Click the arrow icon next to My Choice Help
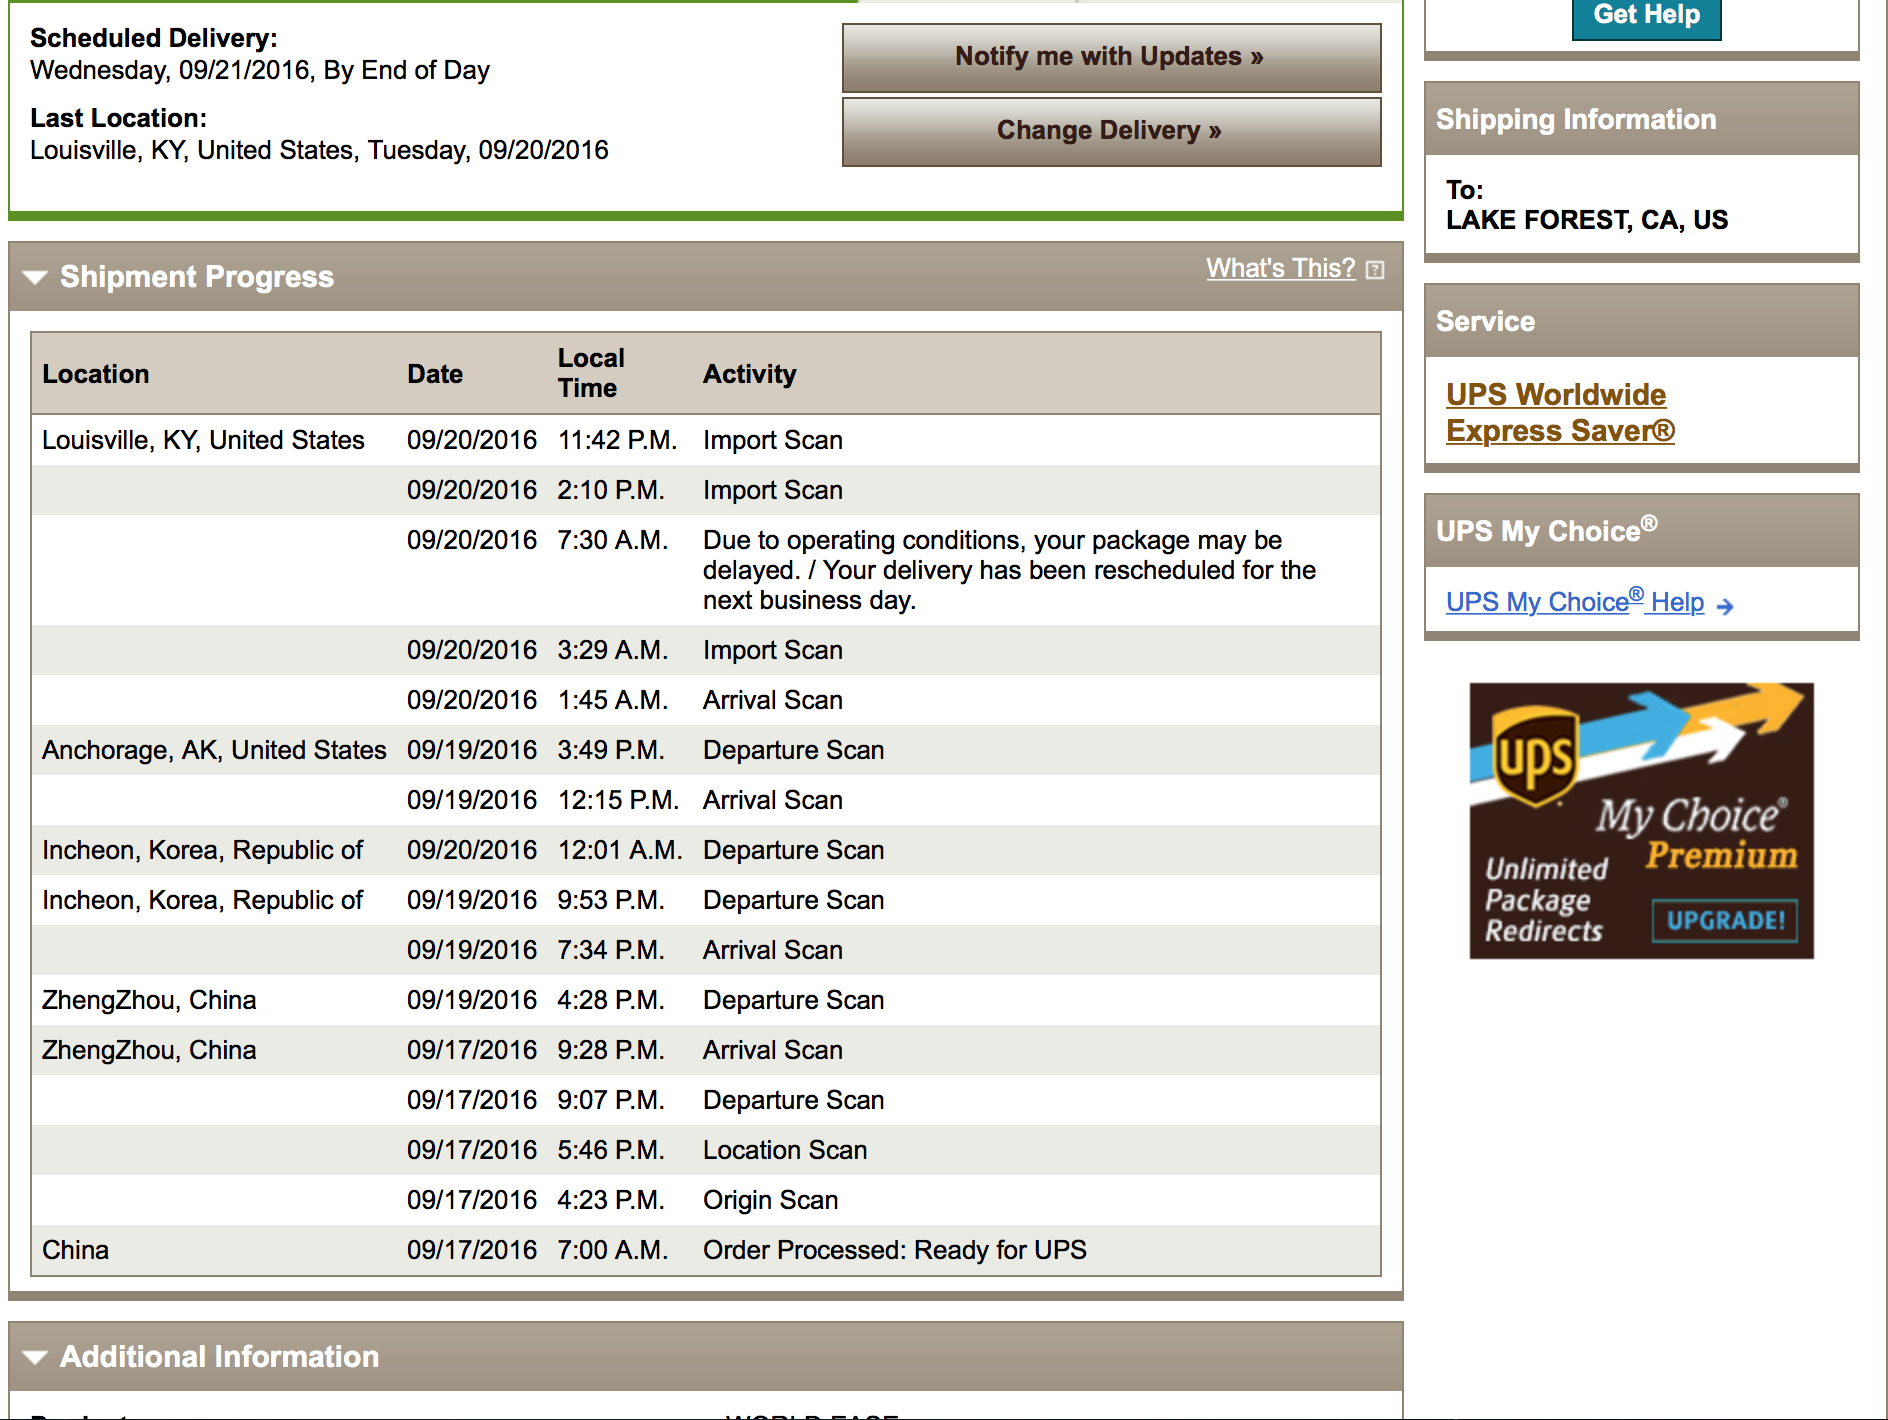This screenshot has width=1888, height=1420. tap(1725, 606)
